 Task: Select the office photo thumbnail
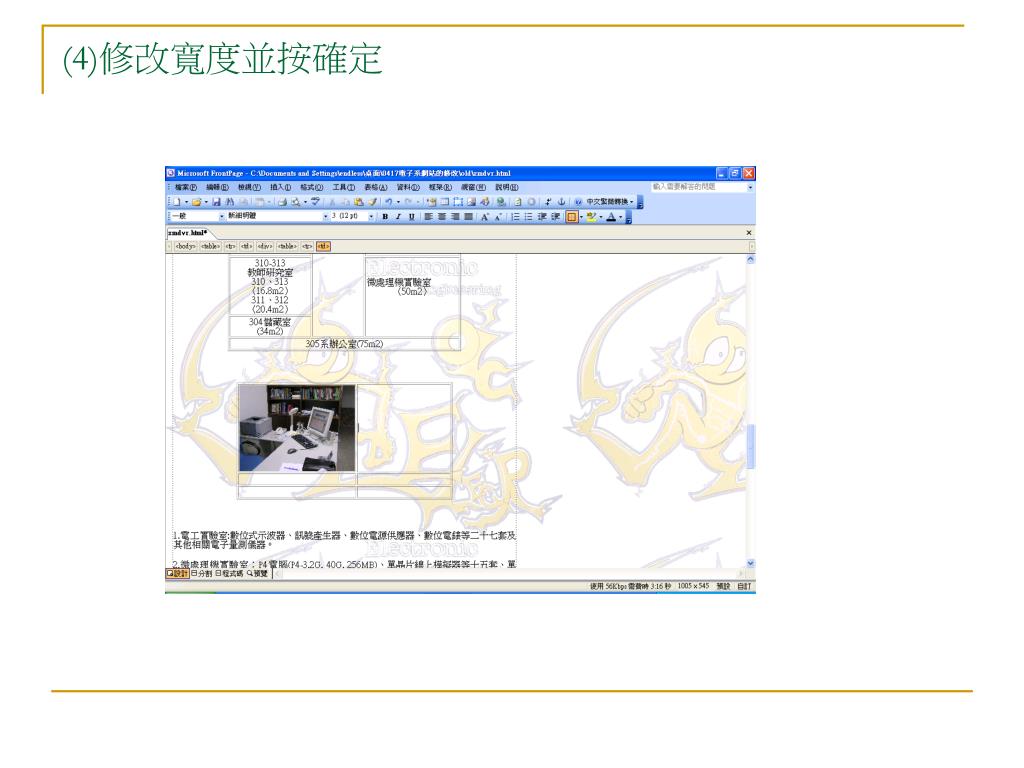[x=297, y=428]
